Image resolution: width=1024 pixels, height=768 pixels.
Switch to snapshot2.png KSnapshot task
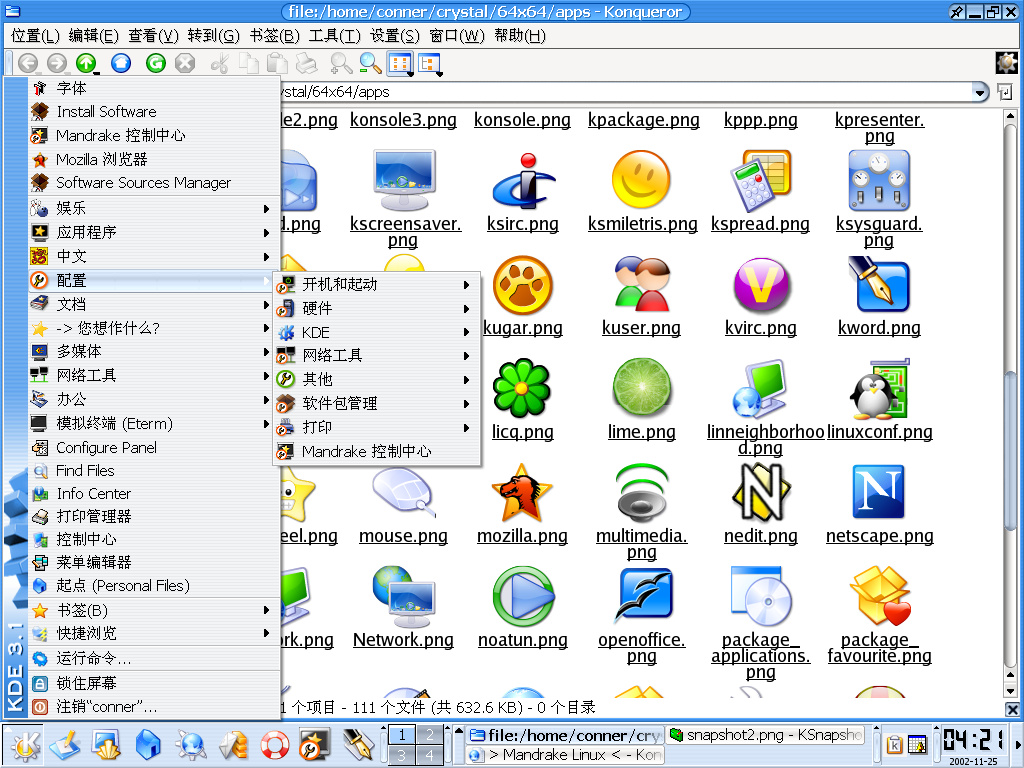tap(767, 735)
